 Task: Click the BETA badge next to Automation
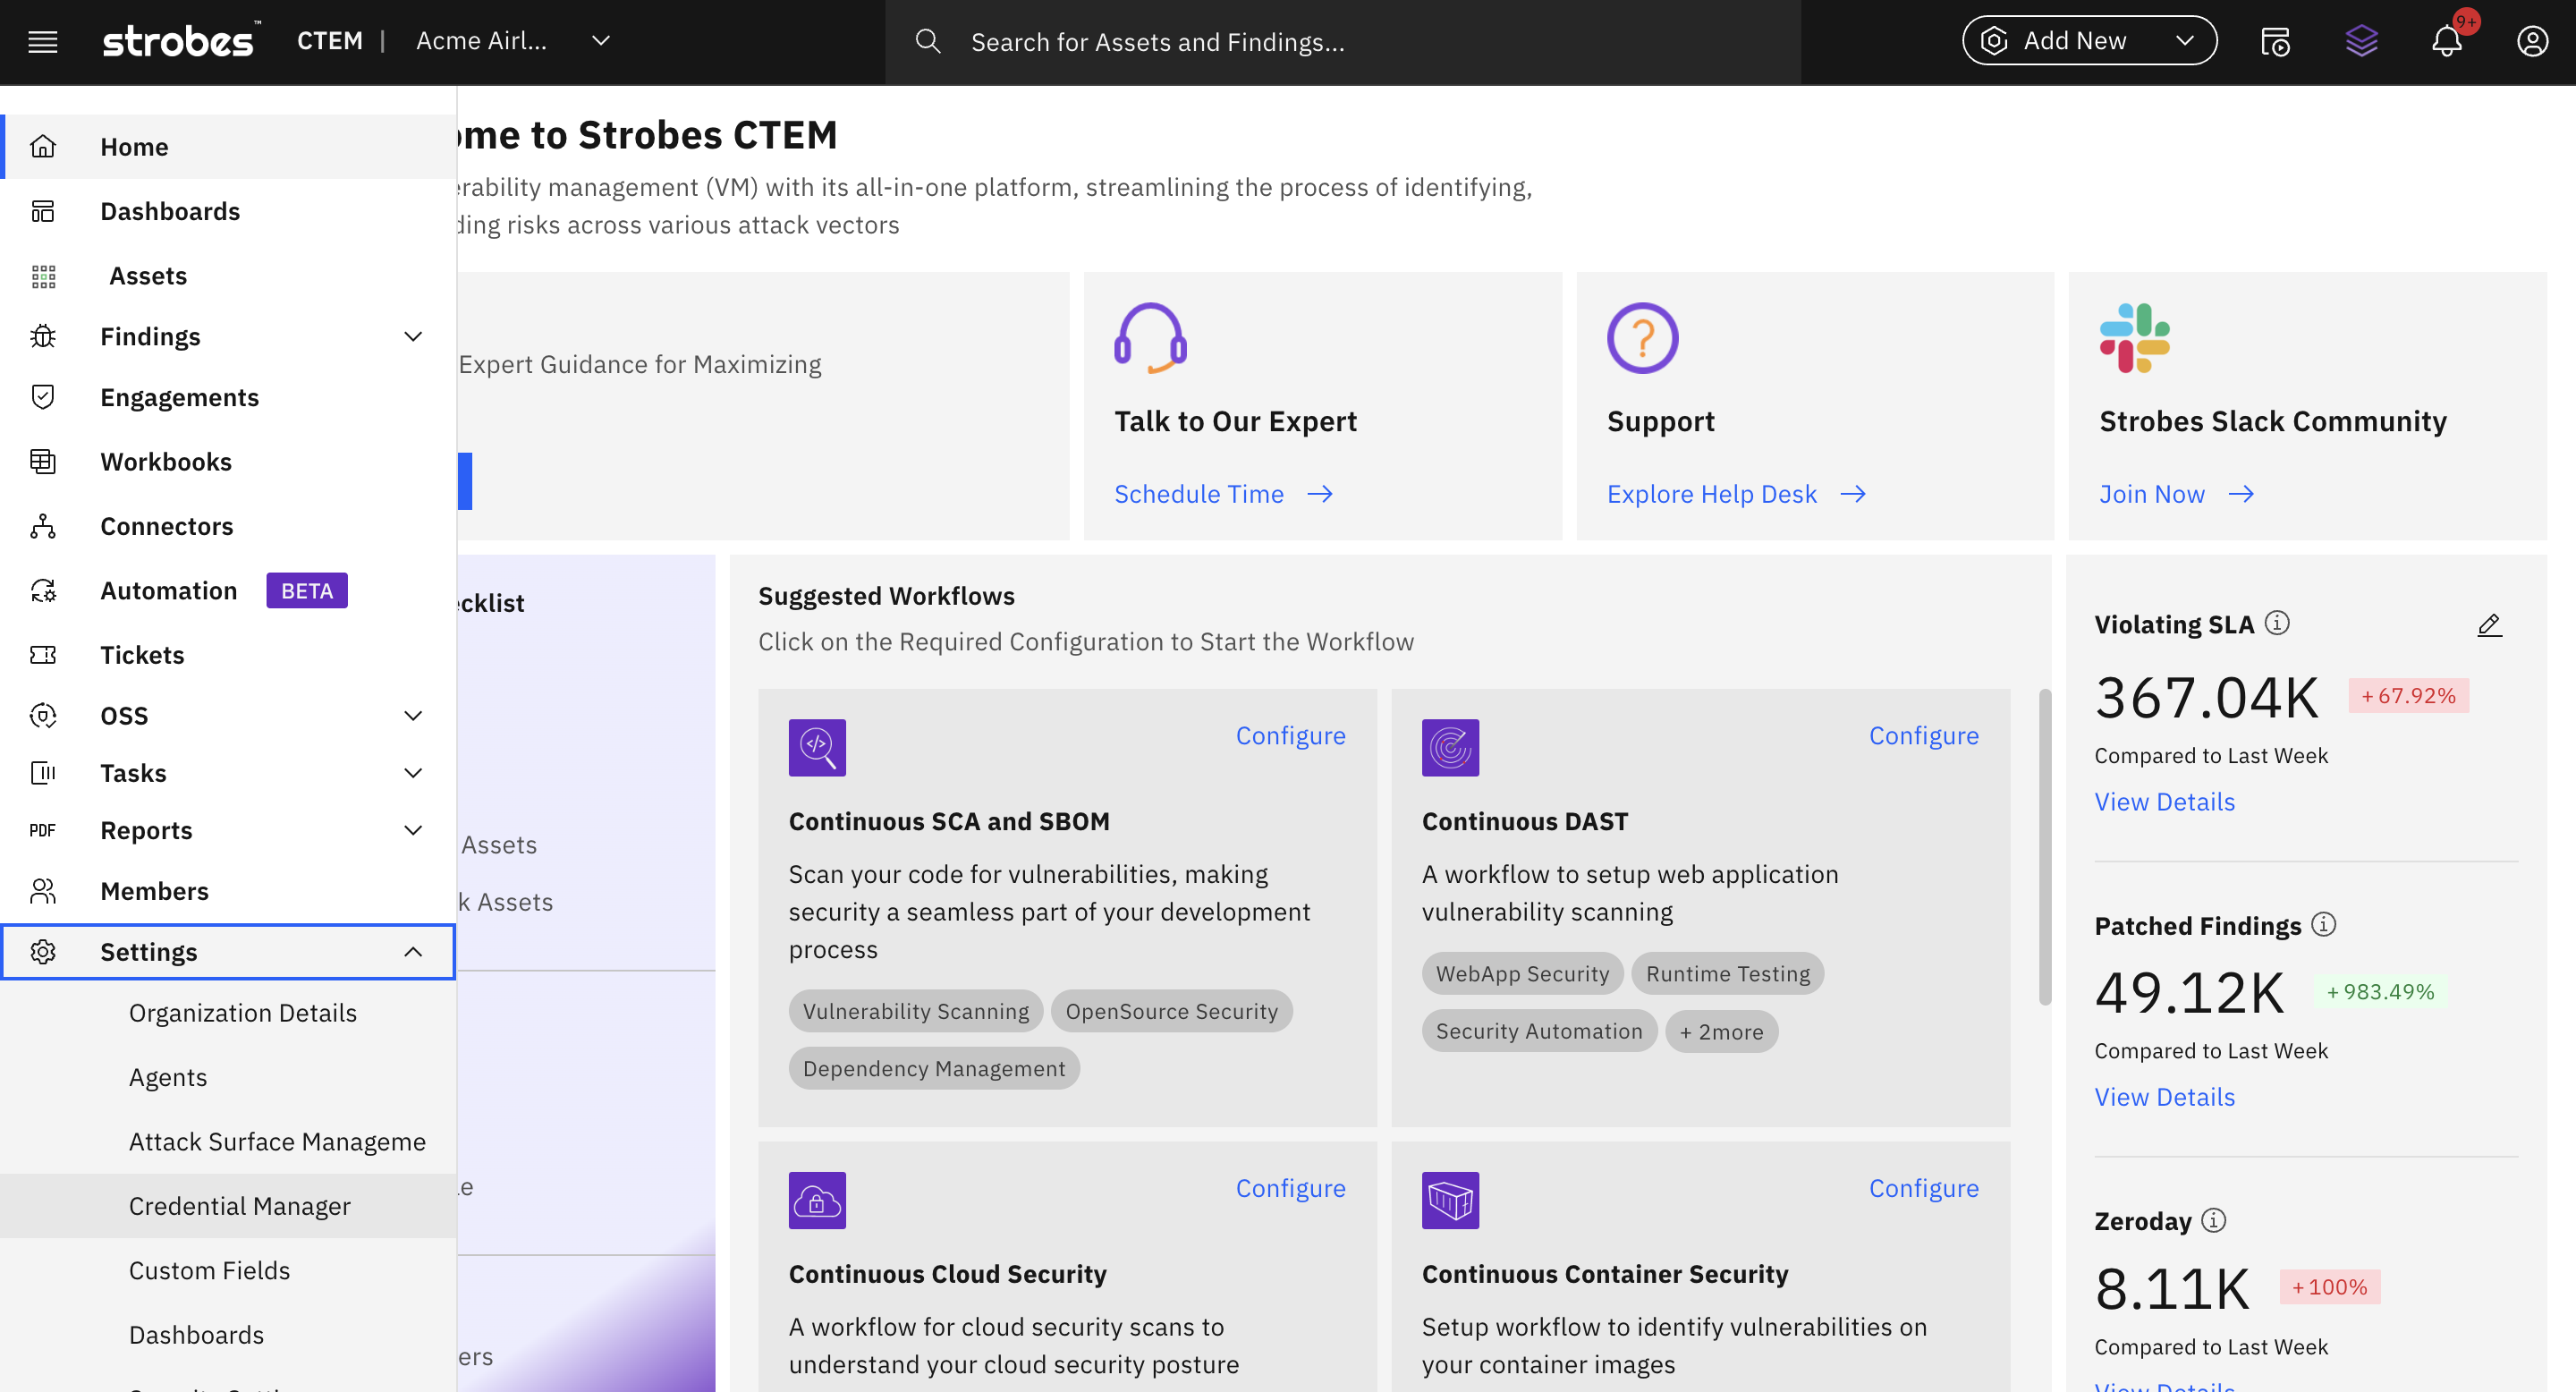tap(306, 590)
